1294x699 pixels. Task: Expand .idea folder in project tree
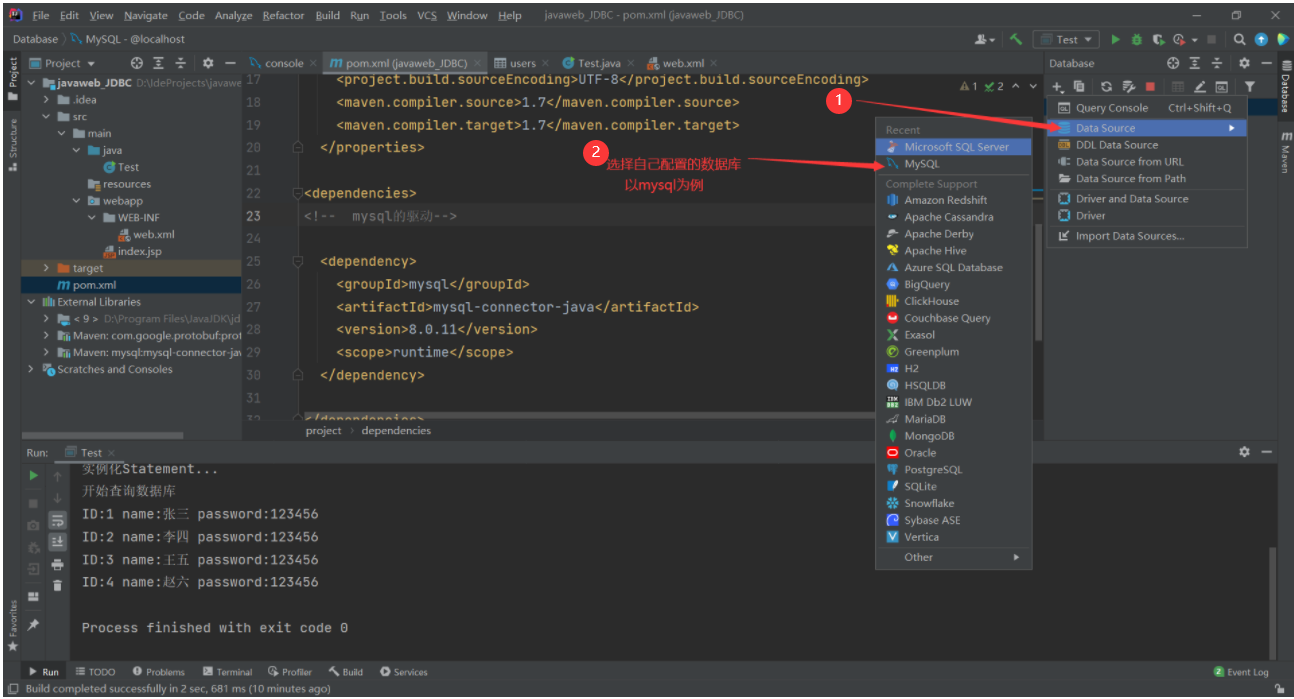[x=47, y=100]
